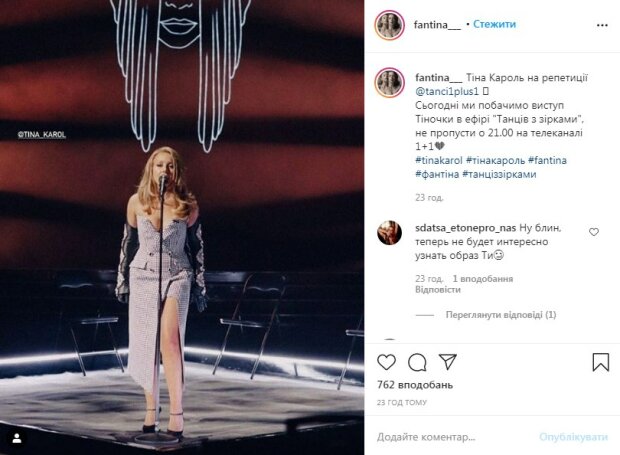Reply to the comment via Відповісти

[x=437, y=290]
